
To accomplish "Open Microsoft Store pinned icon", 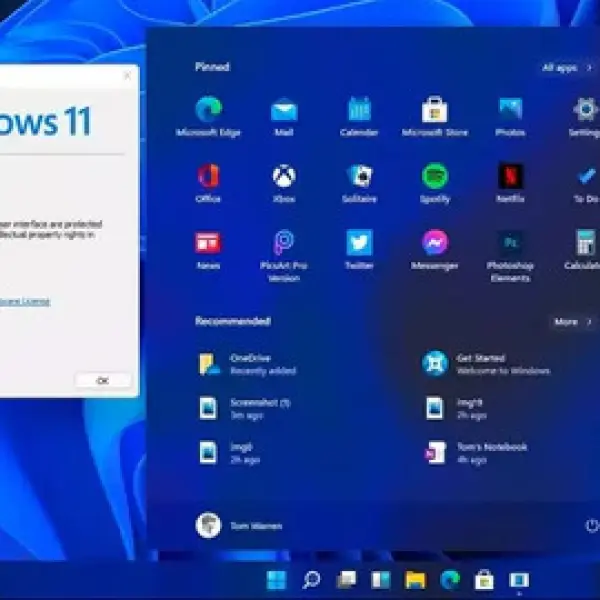I will point(435,110).
